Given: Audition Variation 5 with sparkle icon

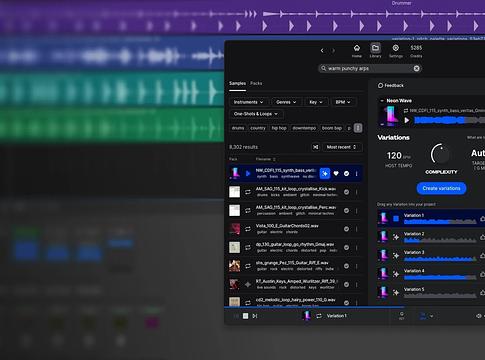Looking at the screenshot, I should tap(396, 292).
